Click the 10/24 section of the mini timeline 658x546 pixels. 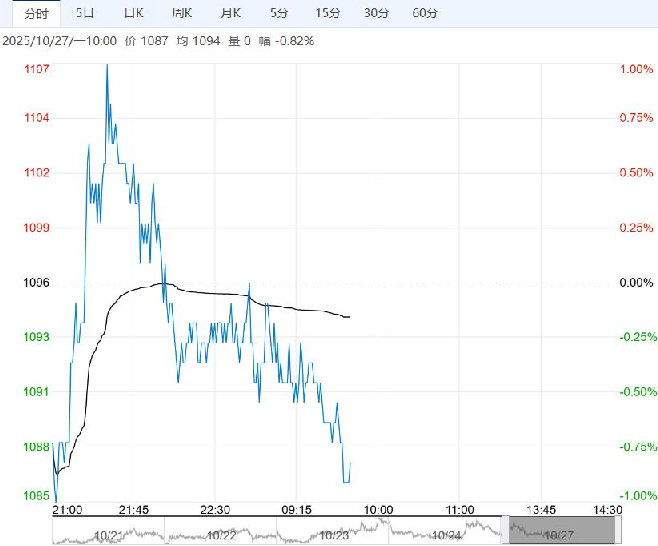click(447, 532)
